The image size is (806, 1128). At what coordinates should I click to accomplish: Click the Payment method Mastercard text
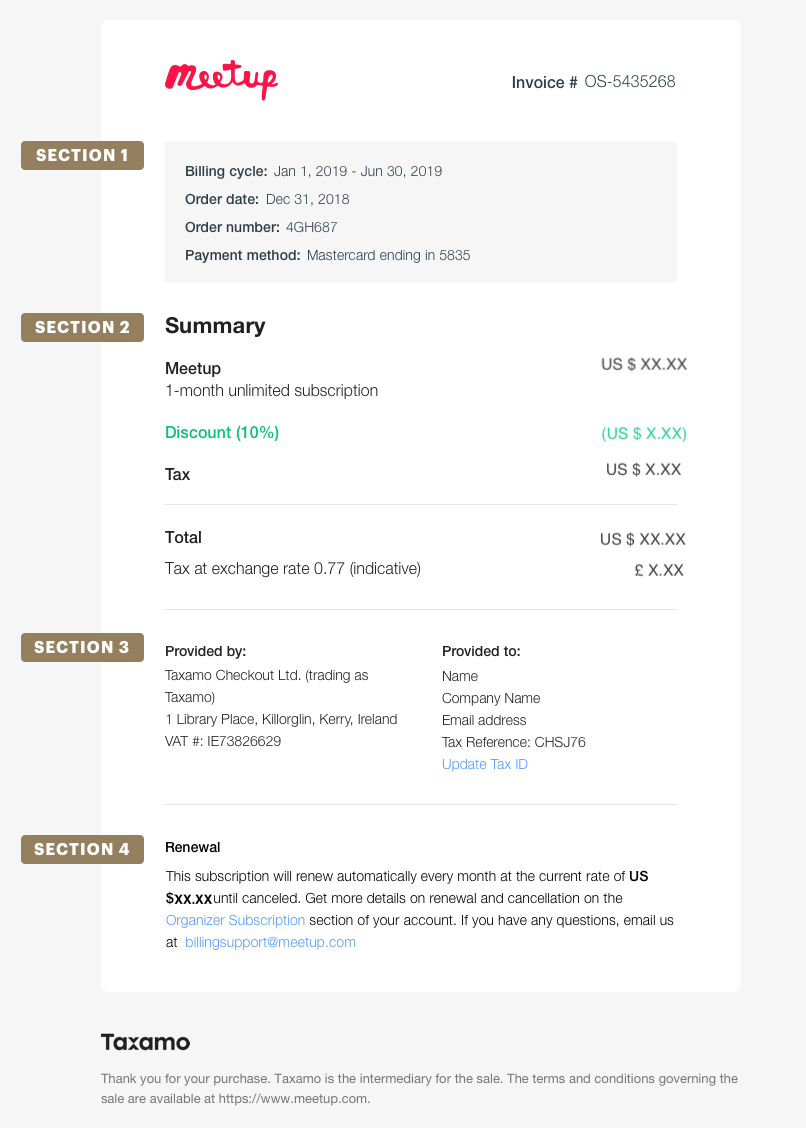(x=388, y=255)
